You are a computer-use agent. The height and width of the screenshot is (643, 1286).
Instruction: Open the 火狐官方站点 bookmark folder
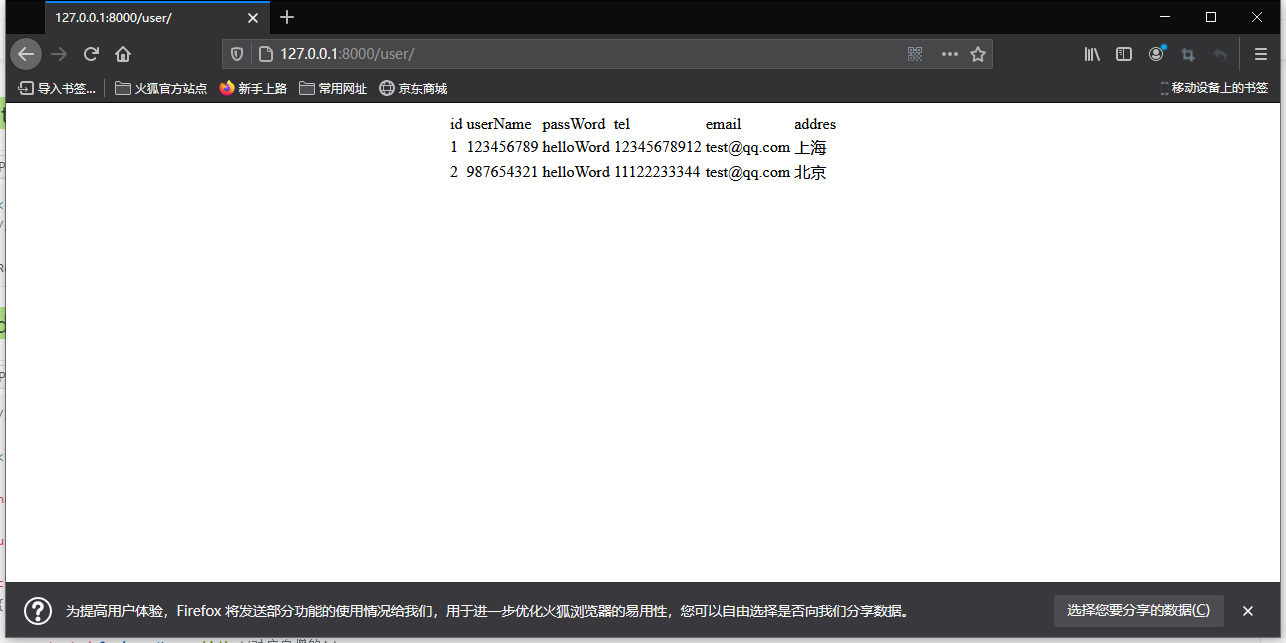(161, 88)
